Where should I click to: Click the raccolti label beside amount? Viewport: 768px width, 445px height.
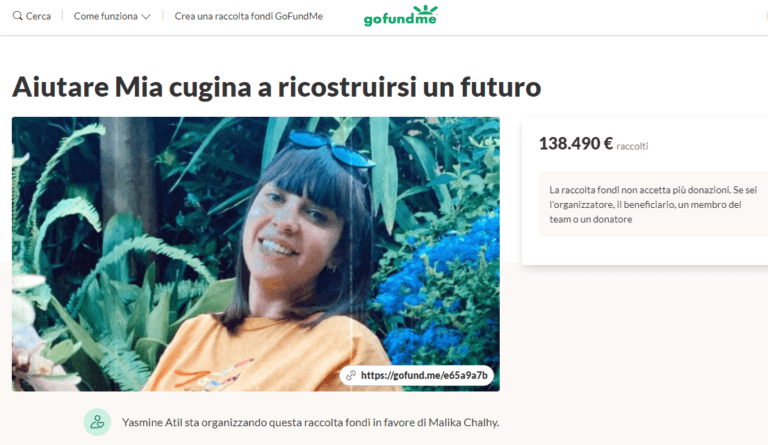pos(632,146)
